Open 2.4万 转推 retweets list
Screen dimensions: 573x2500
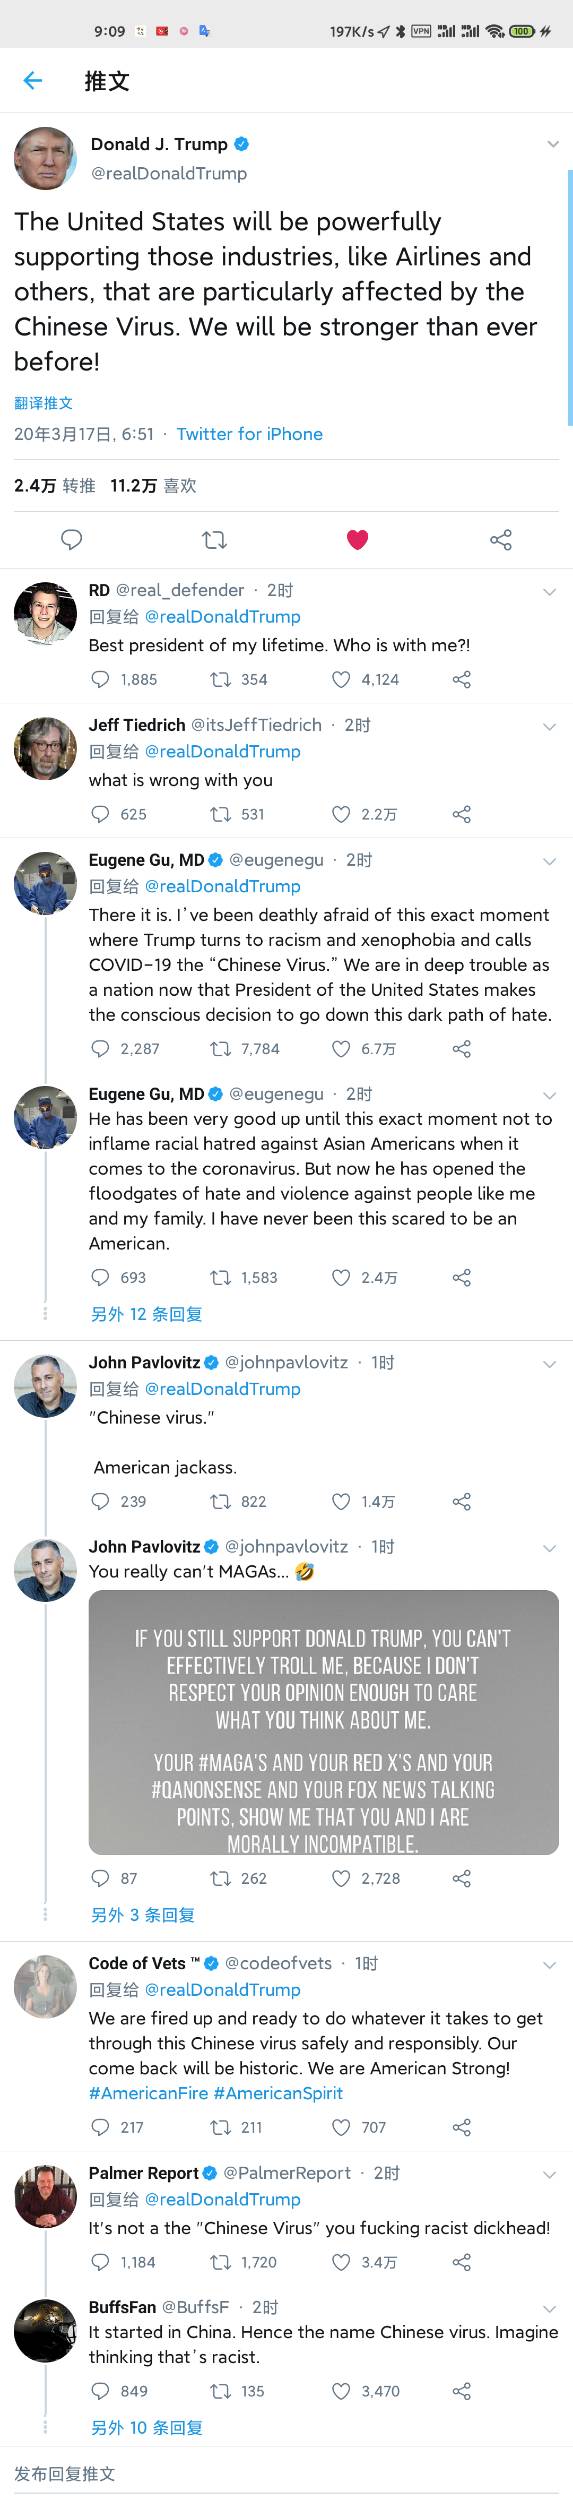click(x=55, y=485)
